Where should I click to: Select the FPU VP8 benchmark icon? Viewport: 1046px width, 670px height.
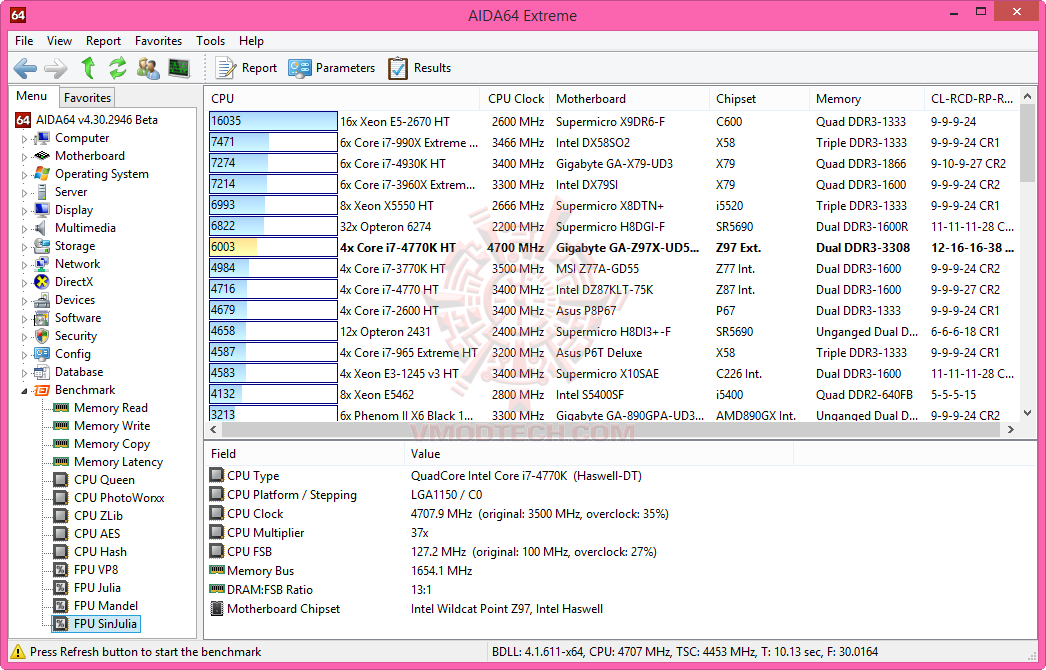tap(61, 569)
